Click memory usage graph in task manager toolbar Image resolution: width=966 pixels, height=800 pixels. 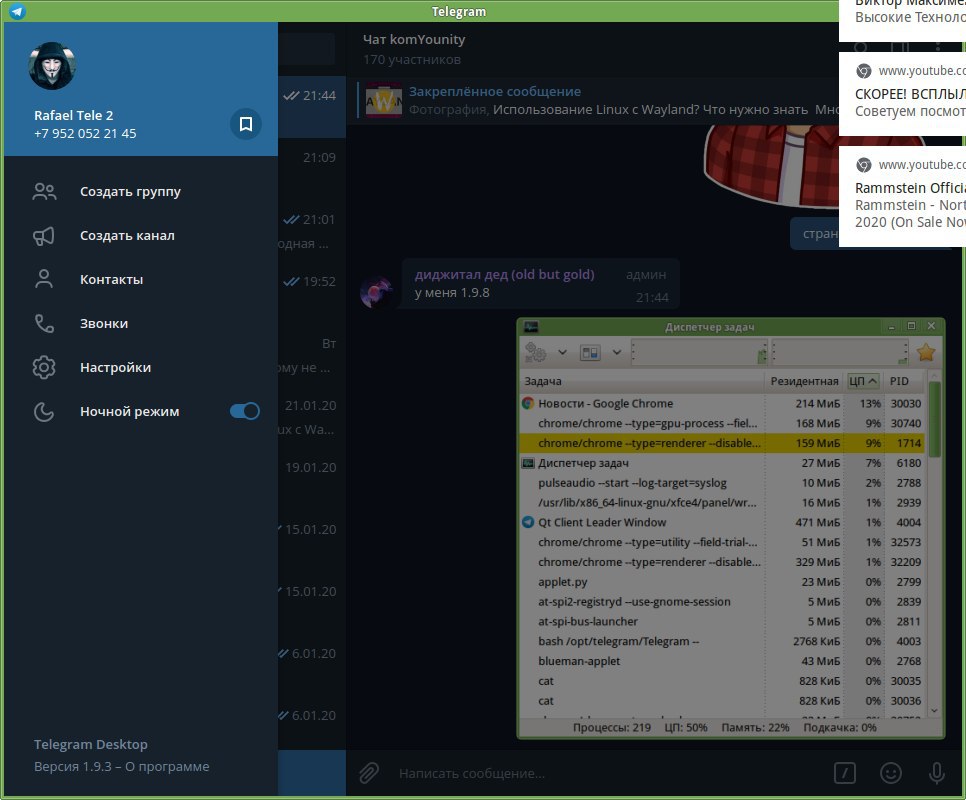click(840, 352)
